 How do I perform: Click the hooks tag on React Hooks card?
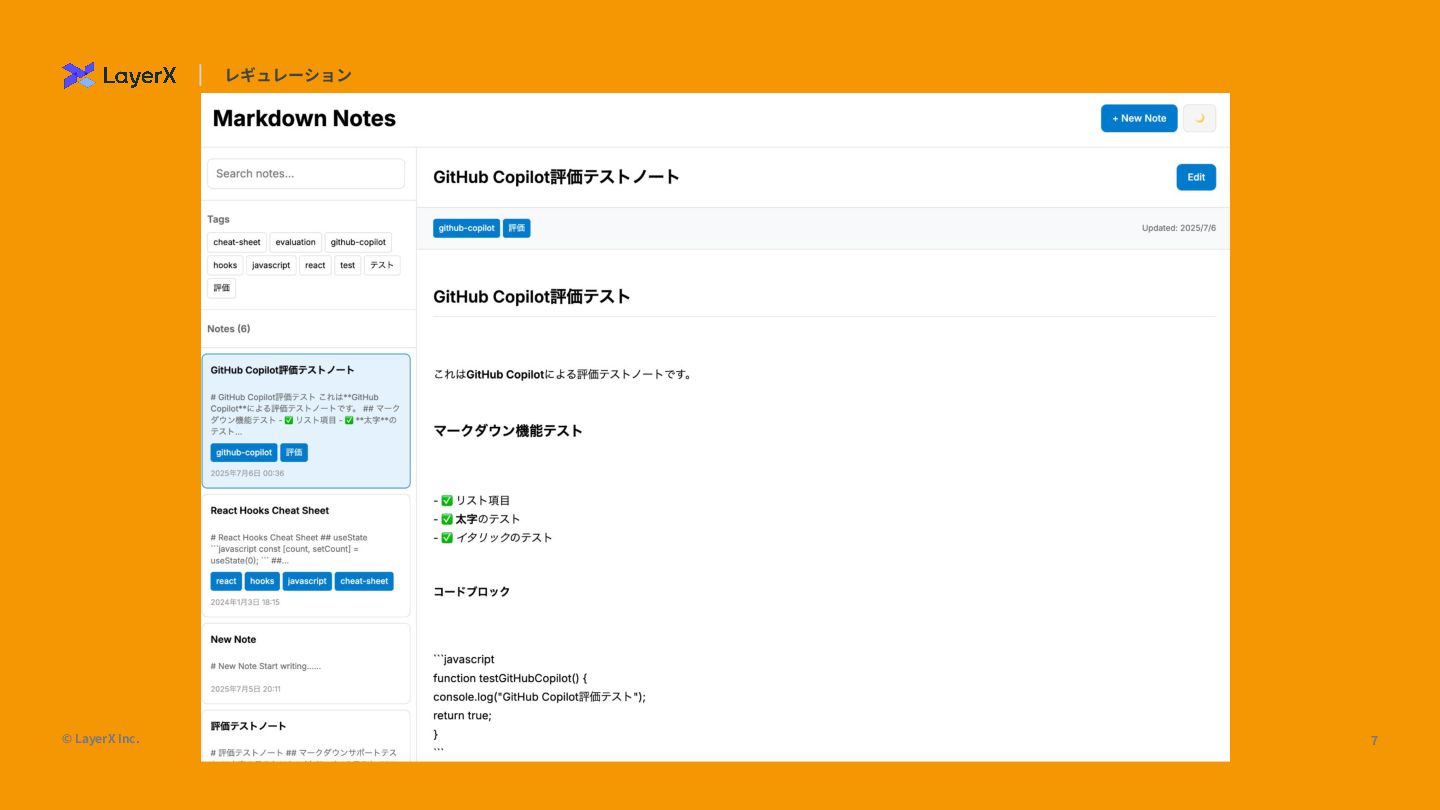pos(262,581)
